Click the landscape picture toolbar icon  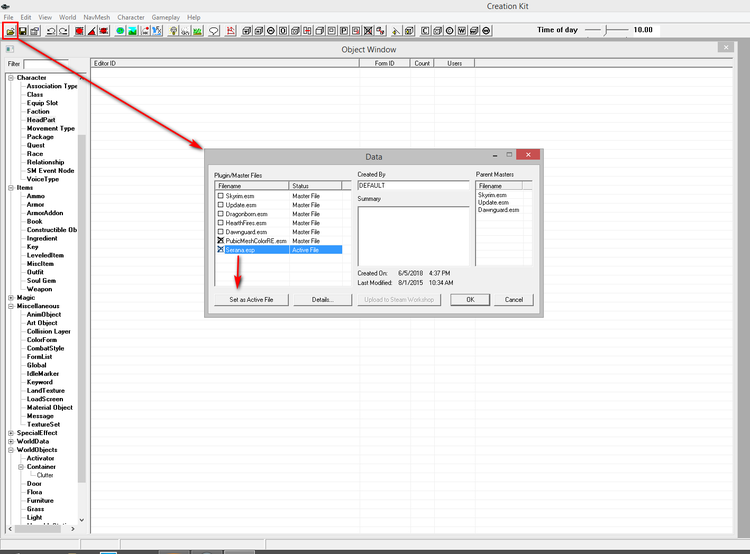tap(132, 31)
